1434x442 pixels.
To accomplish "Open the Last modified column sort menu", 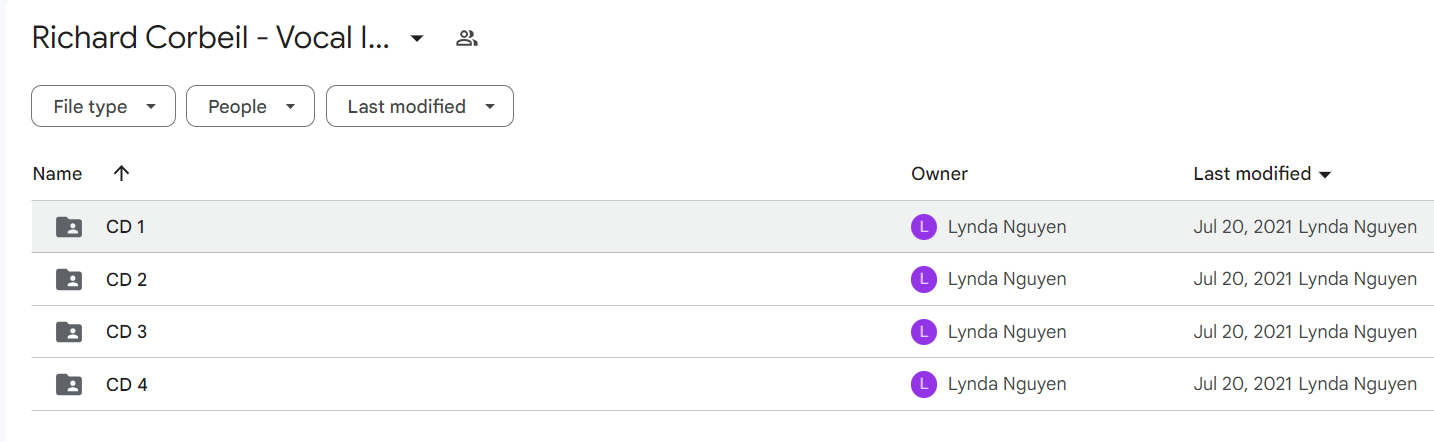I will [x=1262, y=174].
